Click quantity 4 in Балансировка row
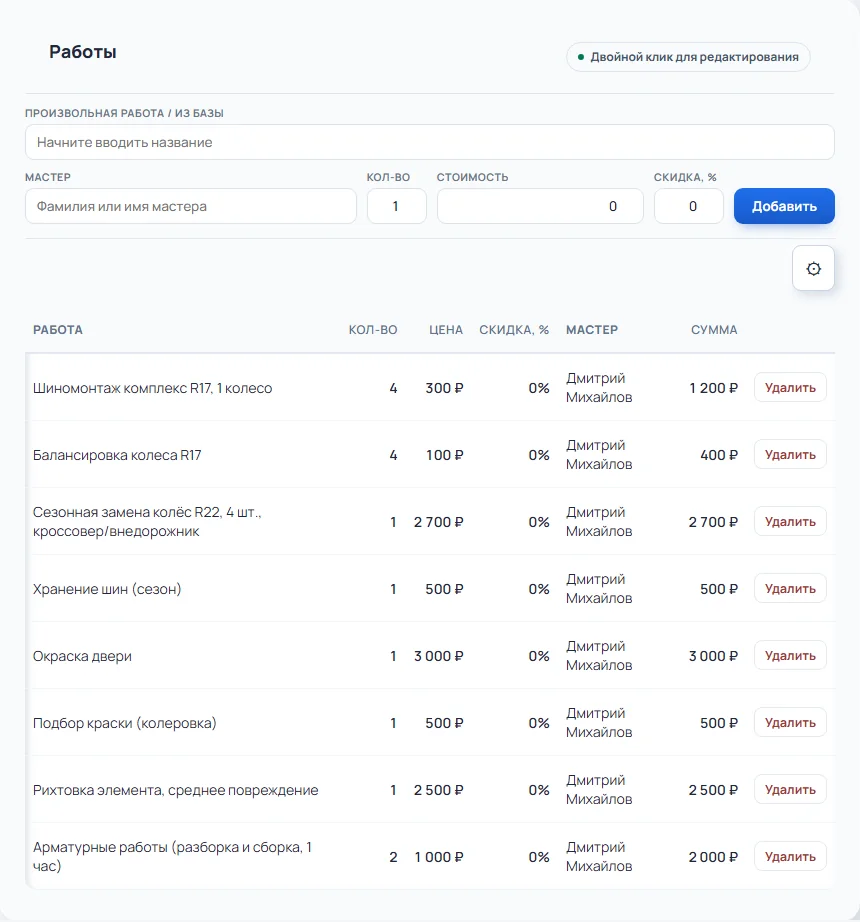The image size is (860, 922). [x=393, y=455]
